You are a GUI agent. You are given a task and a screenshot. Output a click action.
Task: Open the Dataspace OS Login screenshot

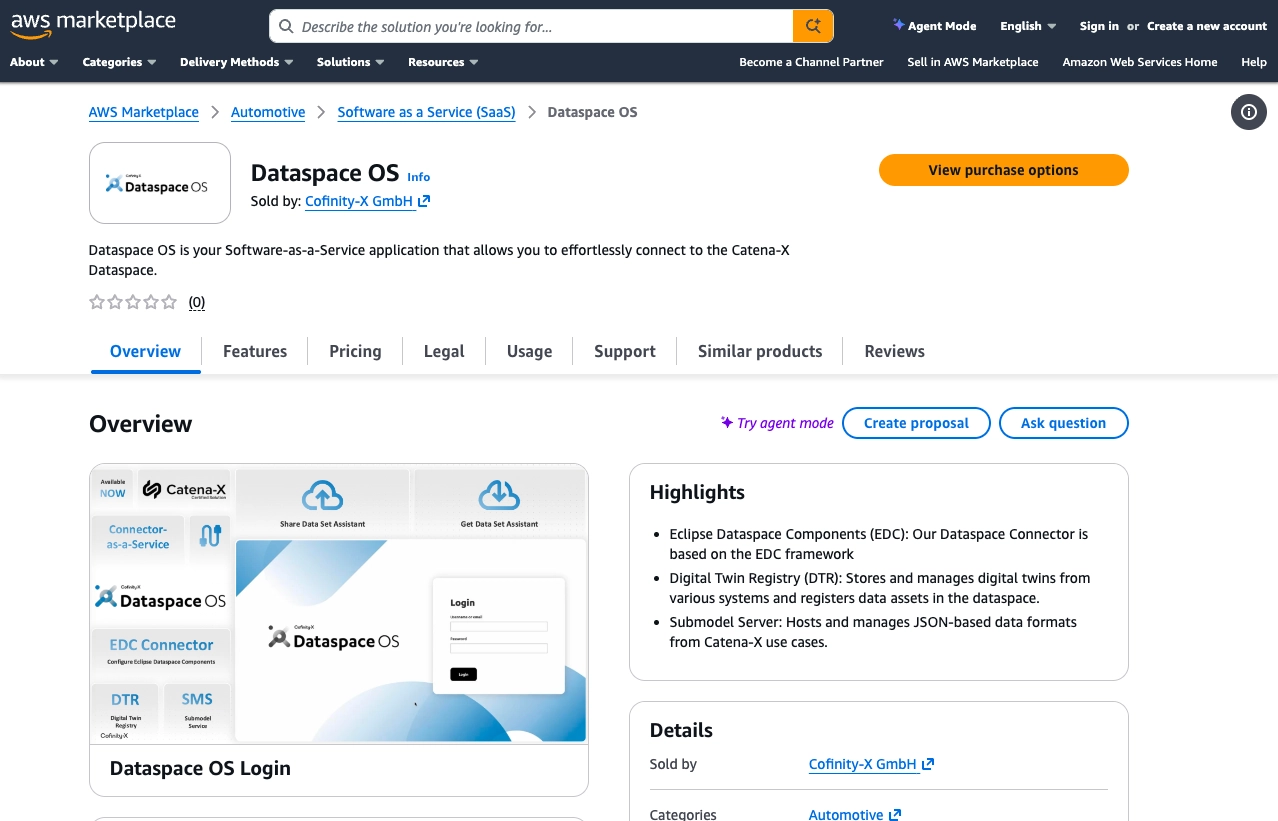(339, 604)
